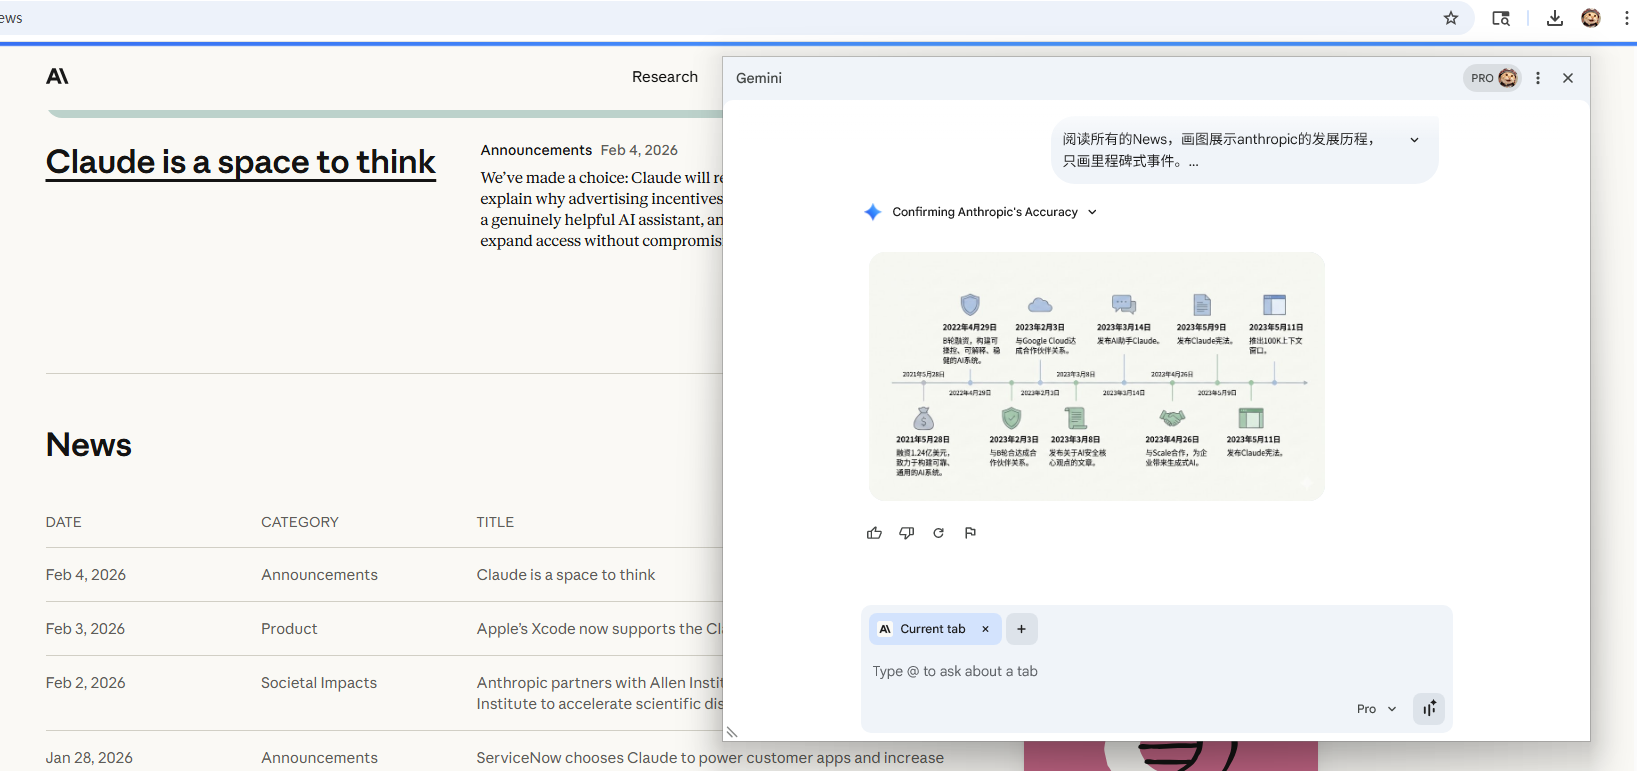1637x771 pixels.
Task: Click the Feb 2, 2026 date cell
Action: (85, 683)
